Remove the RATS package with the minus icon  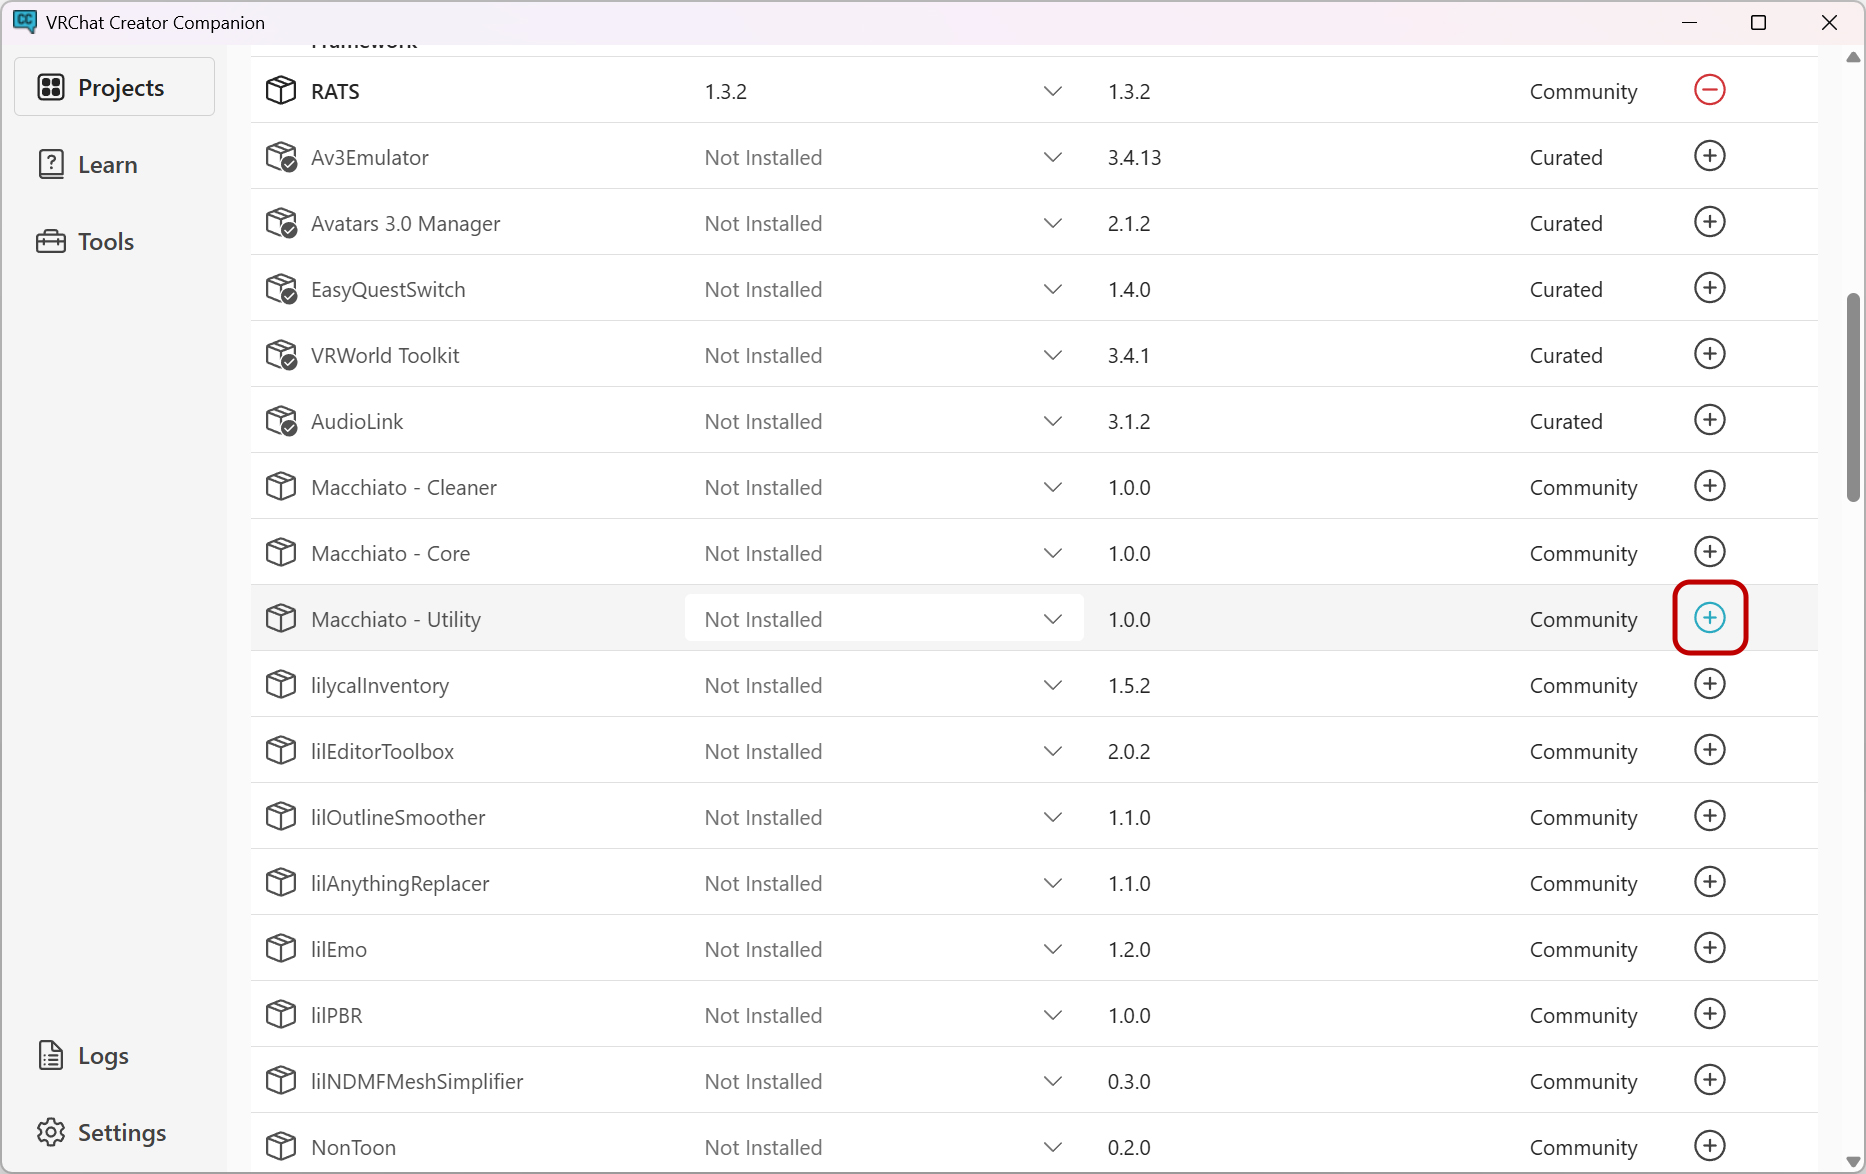1710,90
